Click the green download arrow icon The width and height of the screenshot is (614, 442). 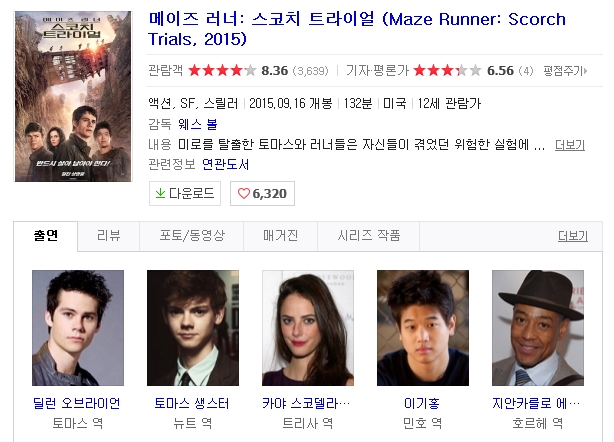coord(160,193)
